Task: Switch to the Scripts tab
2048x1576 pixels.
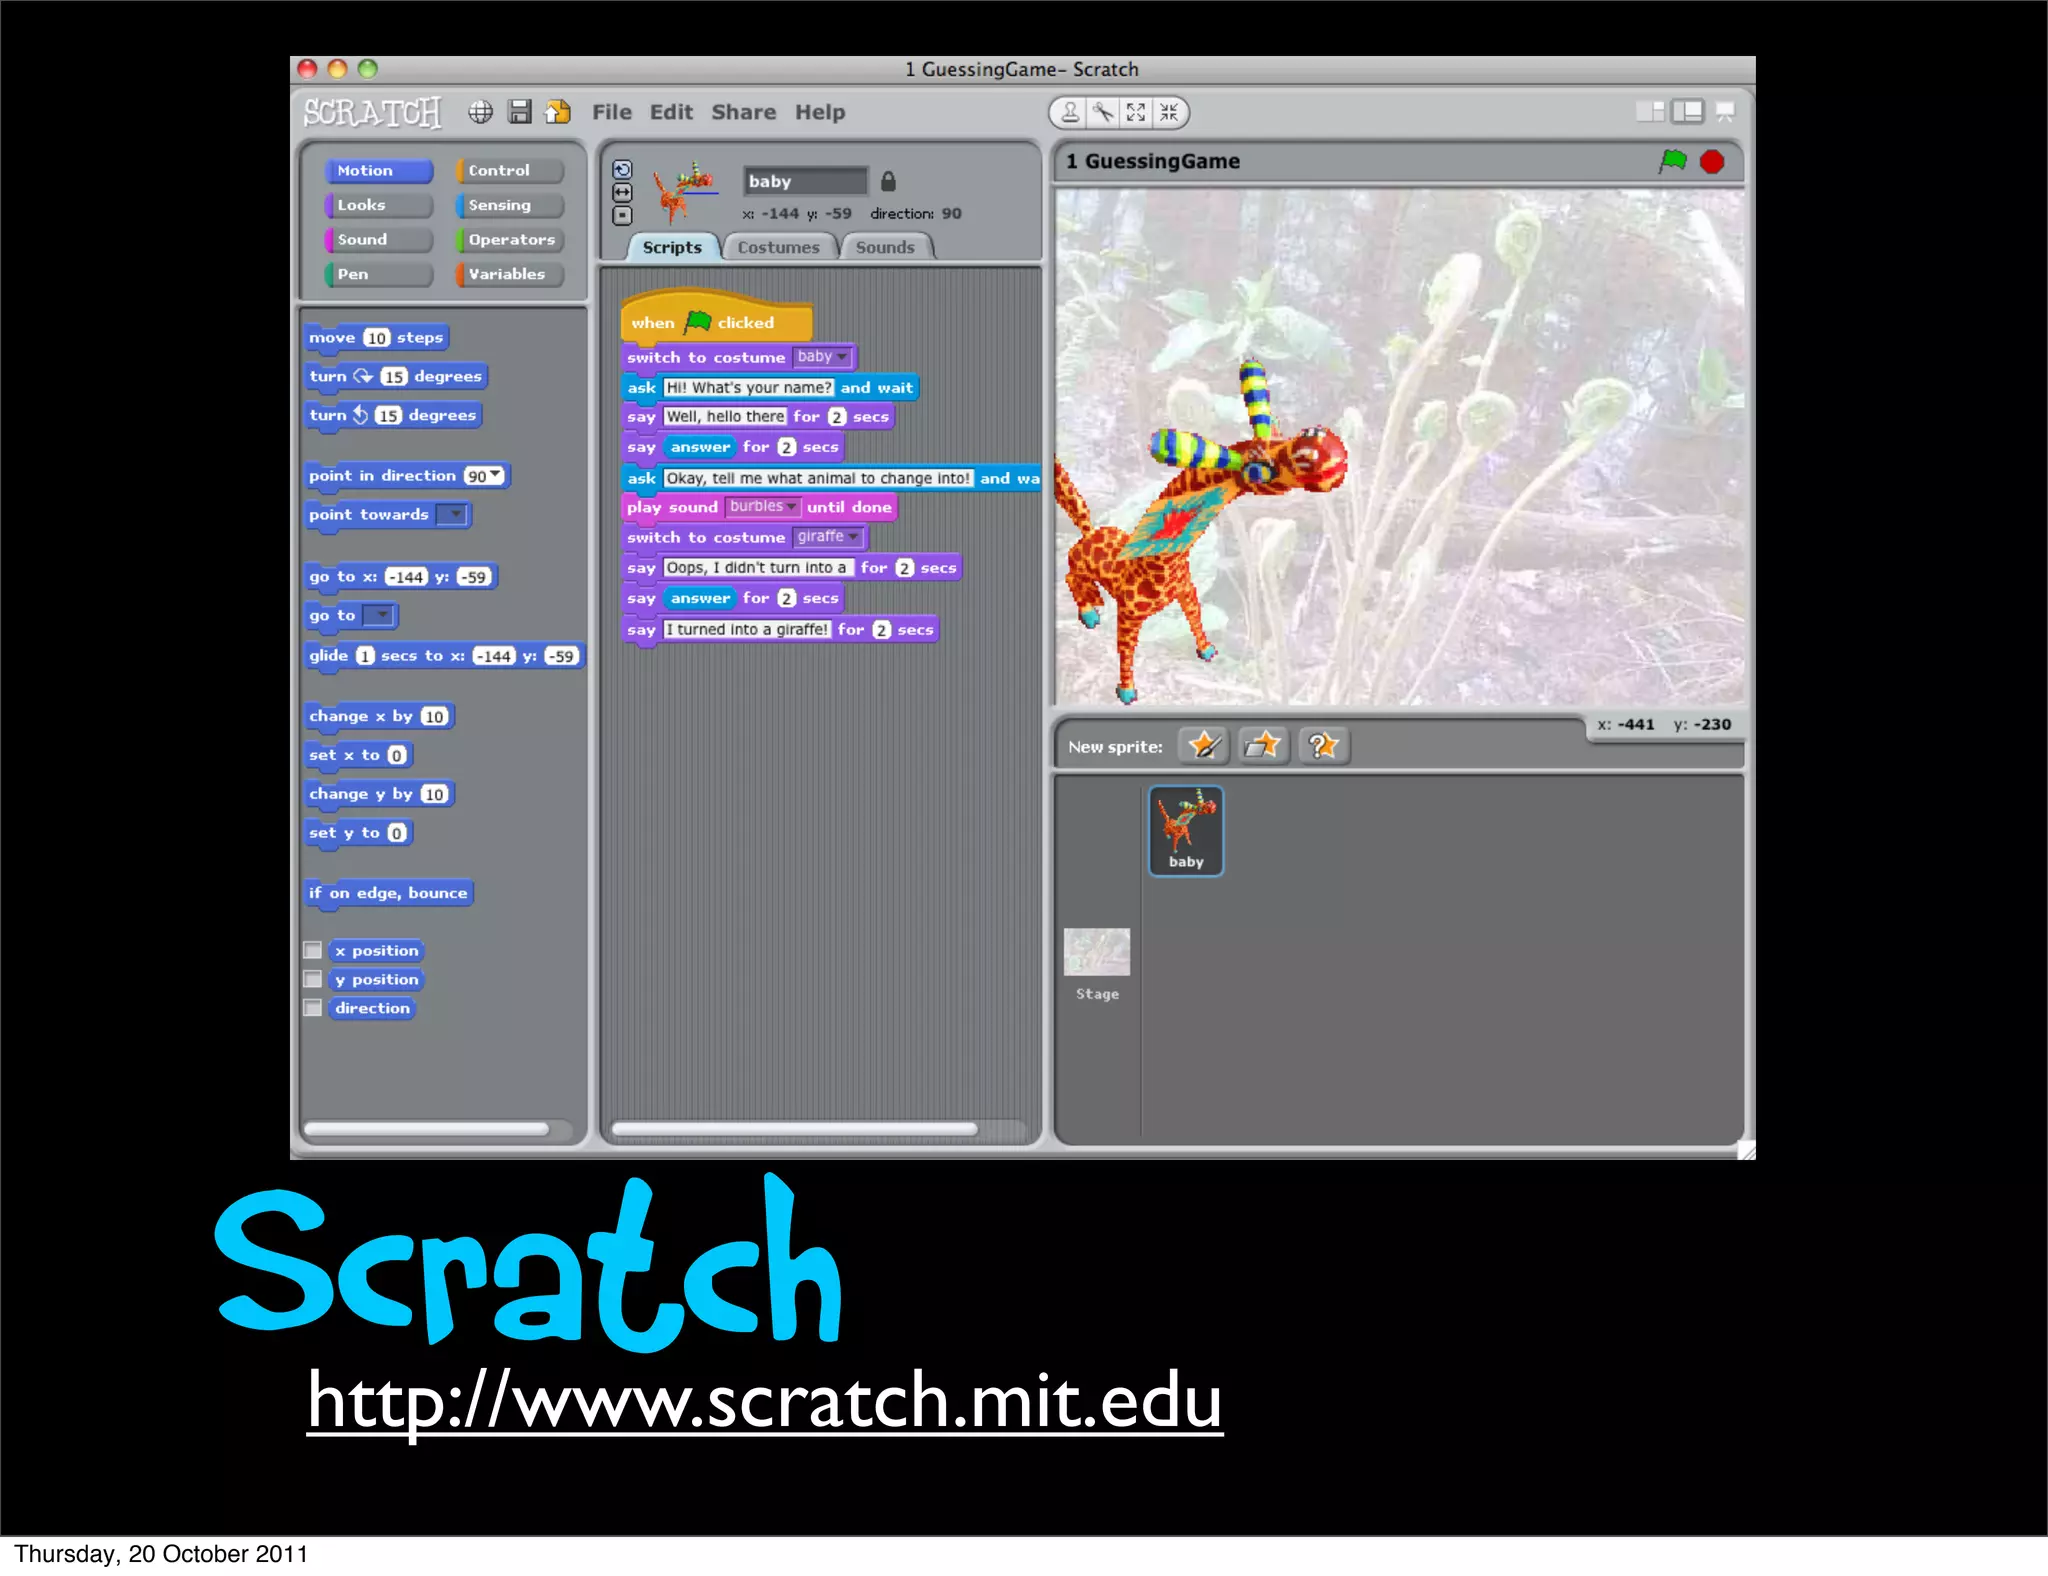Action: (672, 247)
